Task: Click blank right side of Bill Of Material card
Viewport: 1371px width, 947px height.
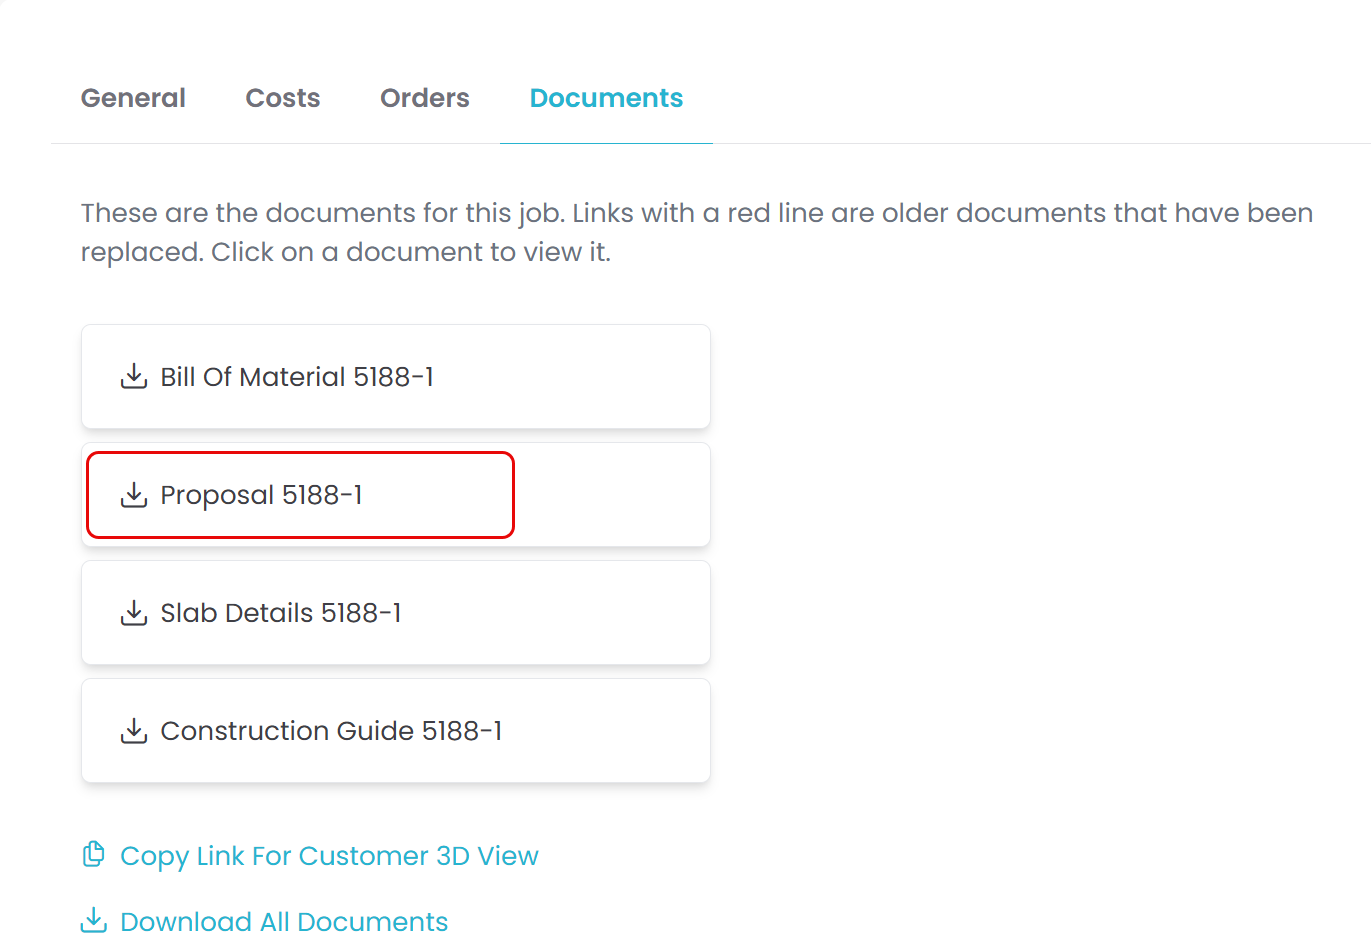Action: point(600,377)
